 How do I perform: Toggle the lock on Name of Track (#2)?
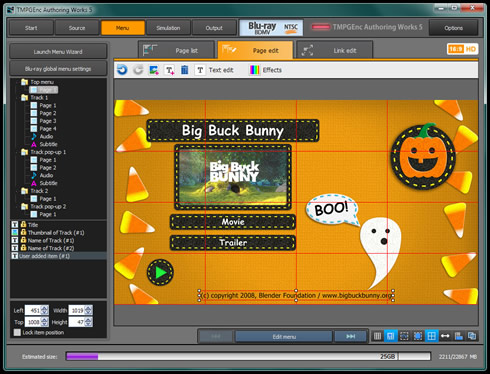tap(23, 248)
